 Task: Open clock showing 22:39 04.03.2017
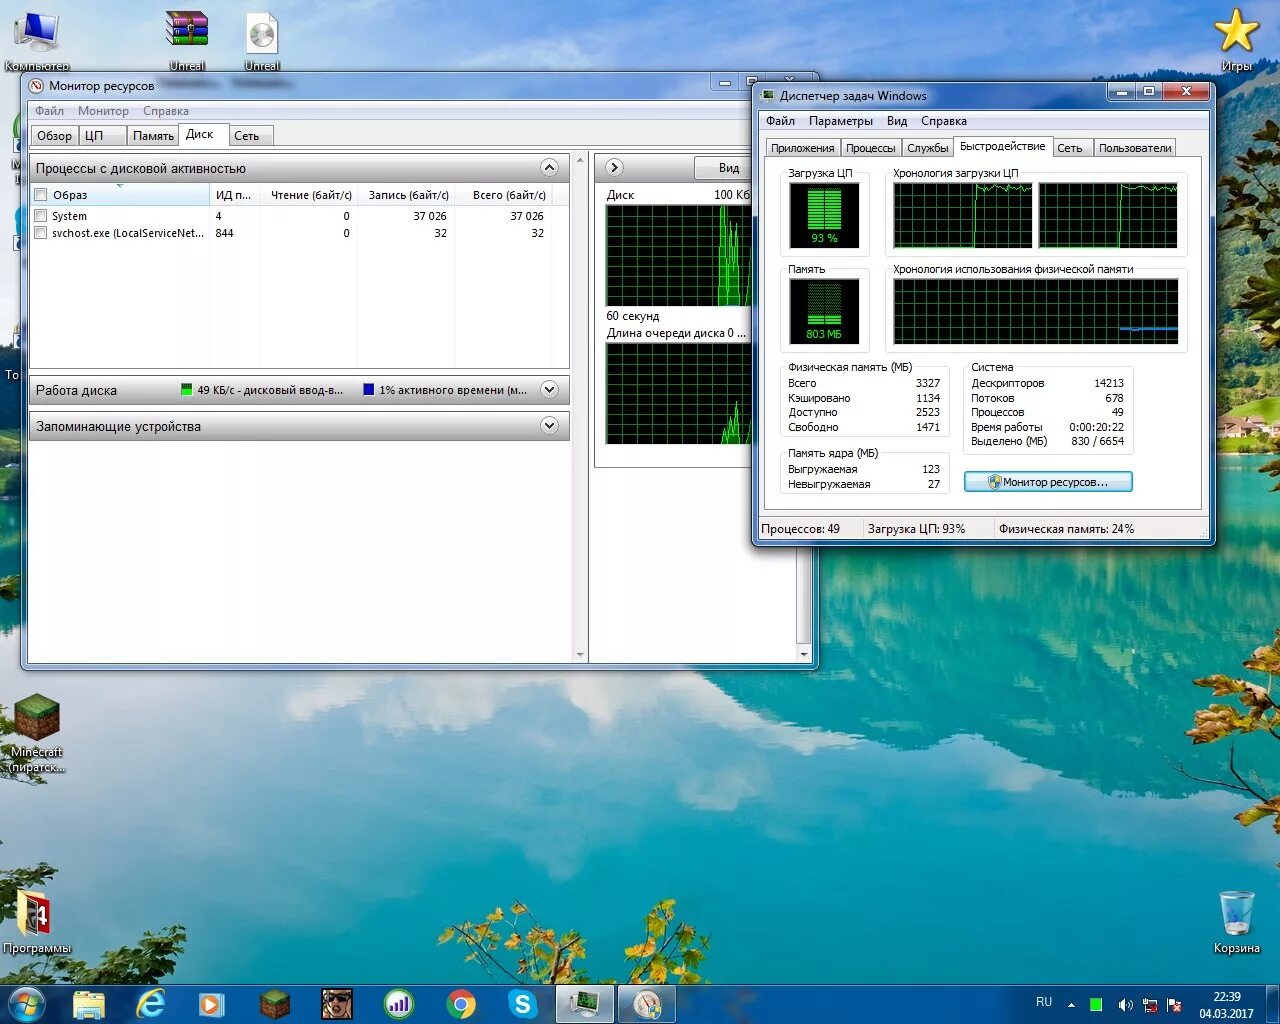[1227, 1005]
